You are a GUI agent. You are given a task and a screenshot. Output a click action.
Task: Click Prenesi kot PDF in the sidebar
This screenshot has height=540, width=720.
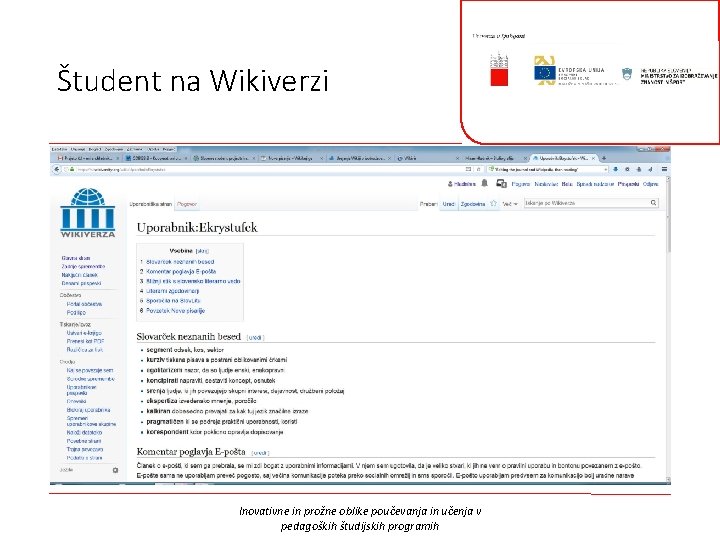click(85, 342)
